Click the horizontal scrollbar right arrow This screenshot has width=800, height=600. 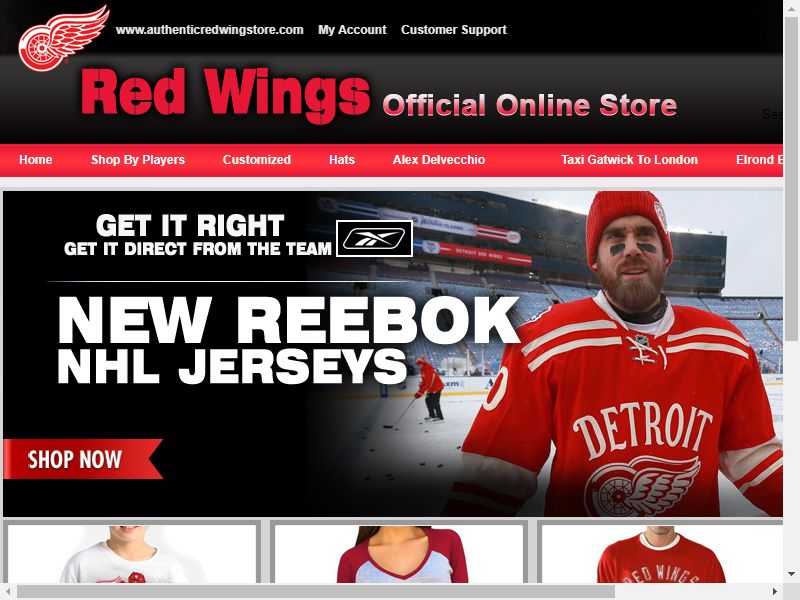pyautogui.click(x=774, y=592)
